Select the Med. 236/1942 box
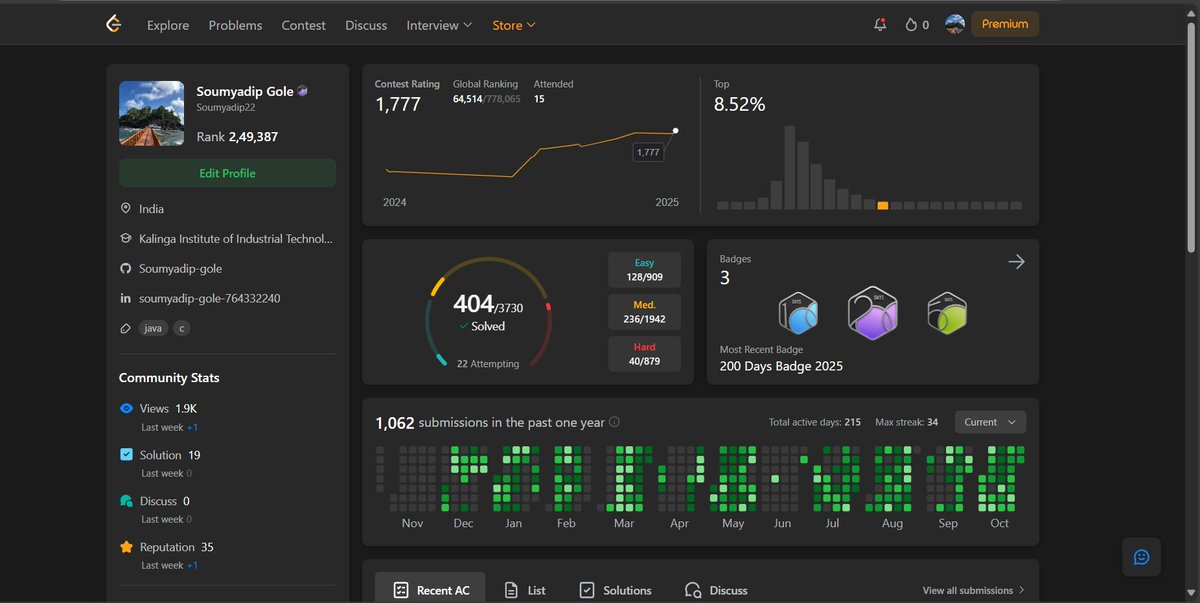 pyautogui.click(x=644, y=312)
